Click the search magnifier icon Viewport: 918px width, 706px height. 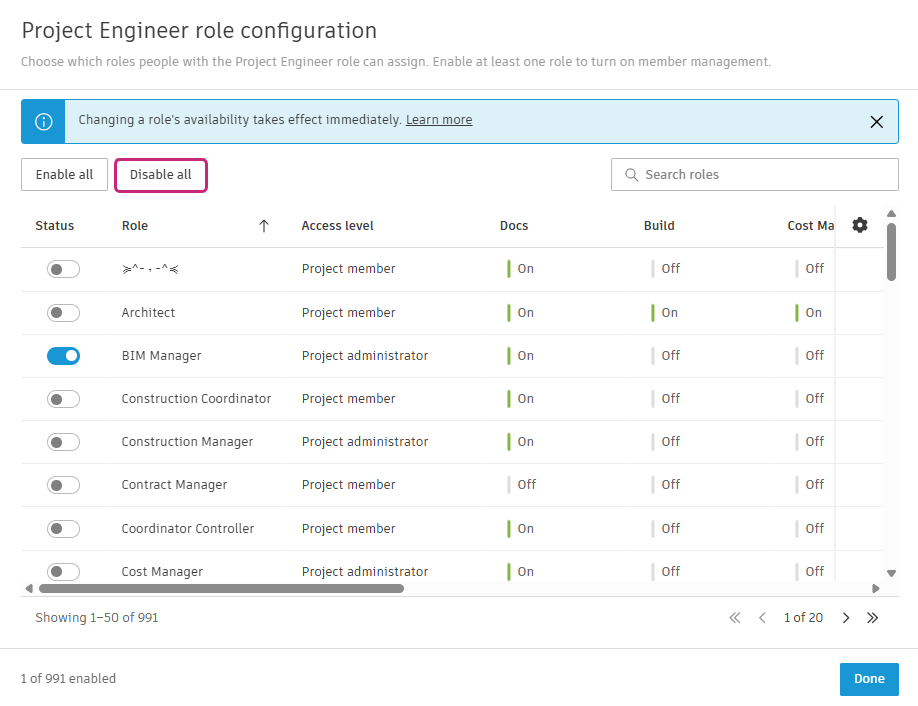click(631, 175)
